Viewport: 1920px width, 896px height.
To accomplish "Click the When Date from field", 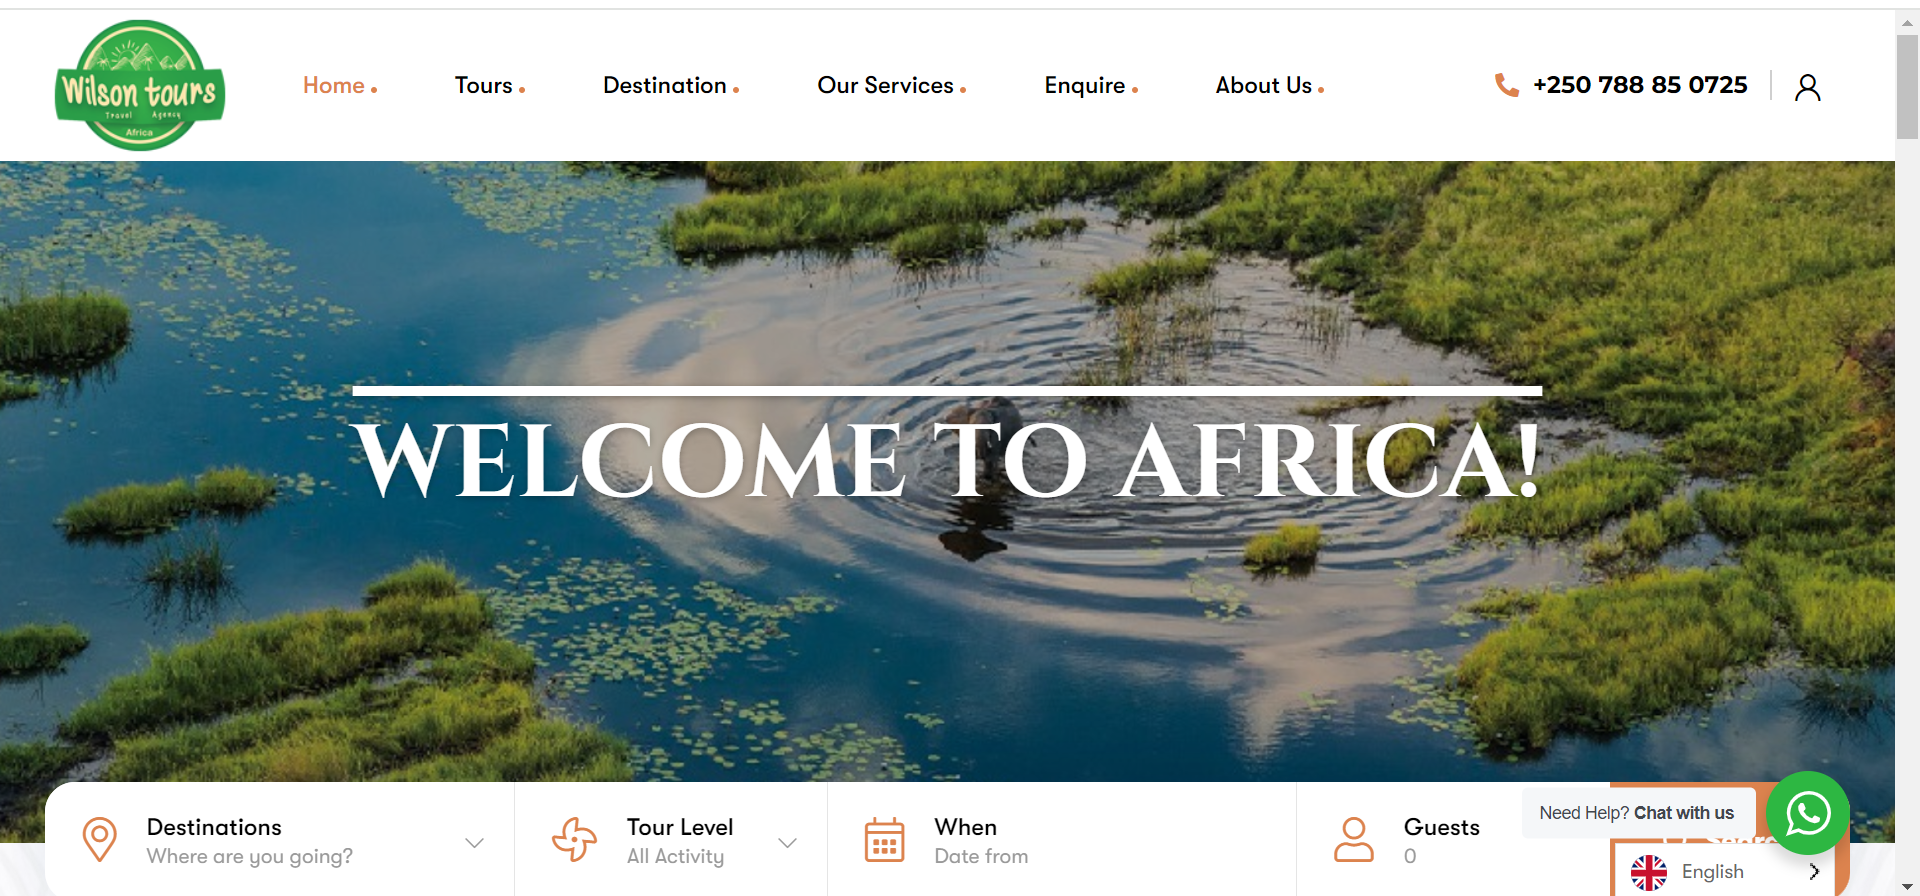I will [1062, 841].
